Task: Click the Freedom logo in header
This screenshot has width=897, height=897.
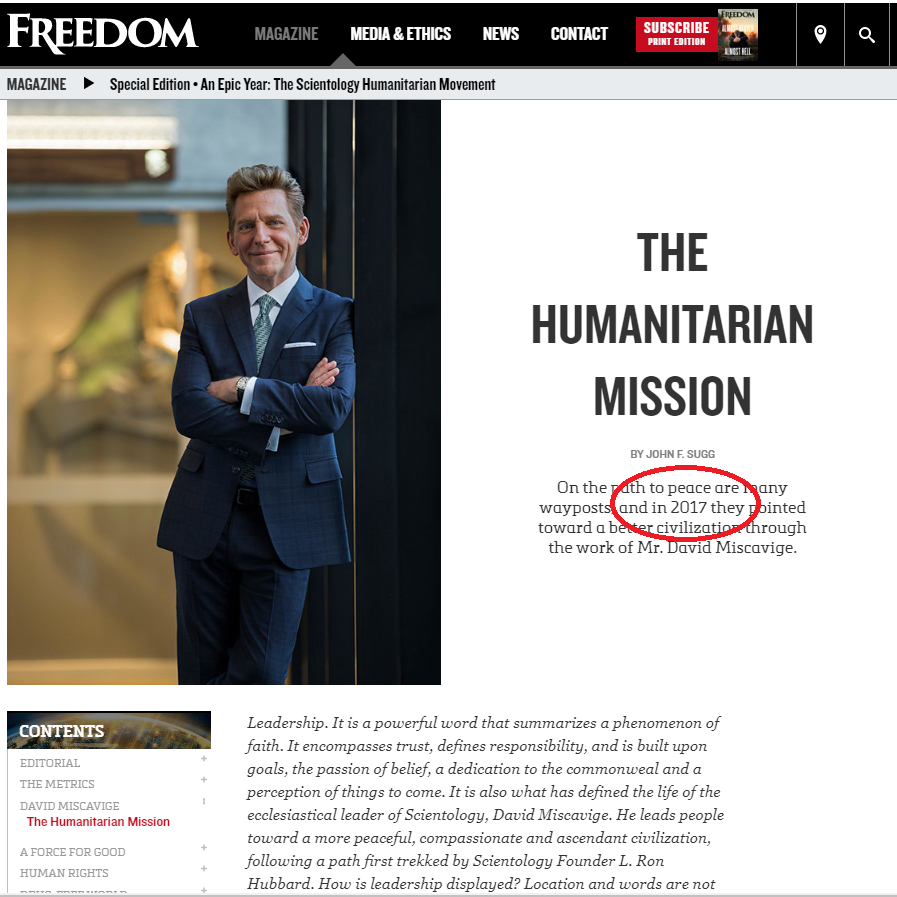Action: (x=102, y=34)
